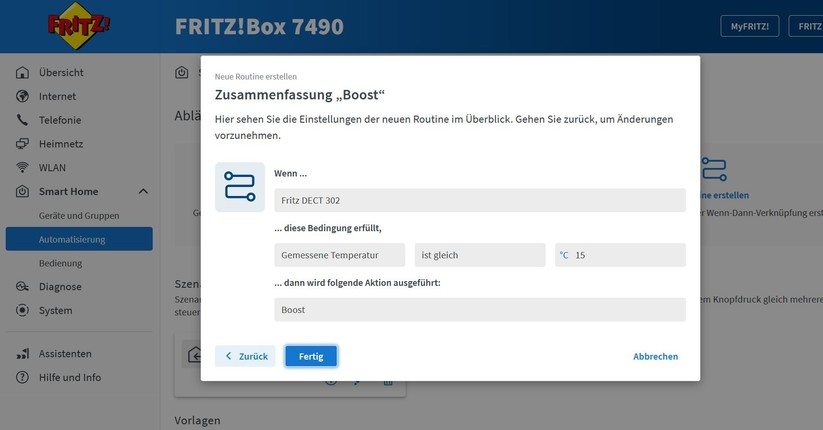Click the Smart Home icon in sidebar
The height and width of the screenshot is (430, 823).
coord(22,191)
